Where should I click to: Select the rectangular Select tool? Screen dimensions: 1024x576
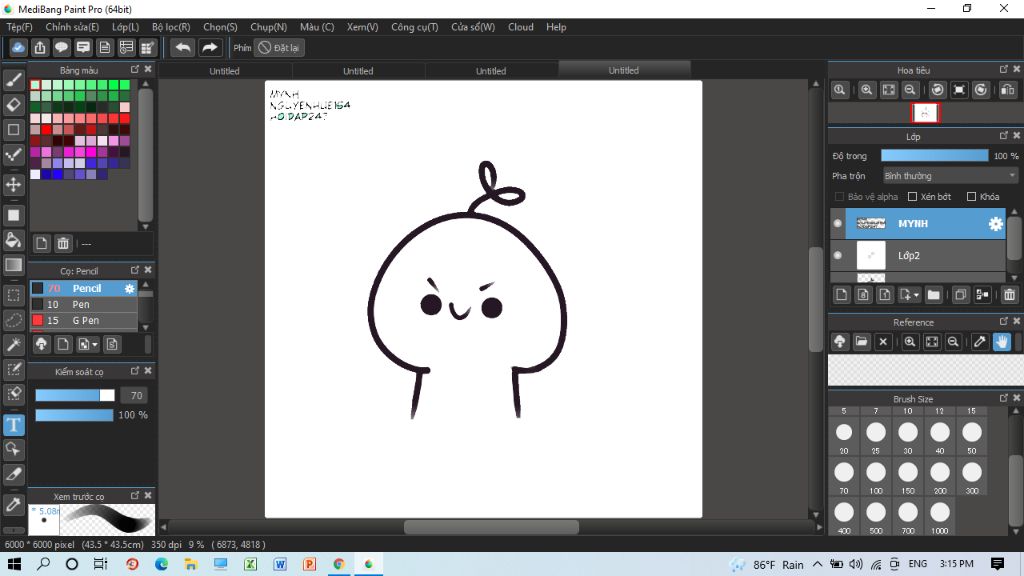13,295
